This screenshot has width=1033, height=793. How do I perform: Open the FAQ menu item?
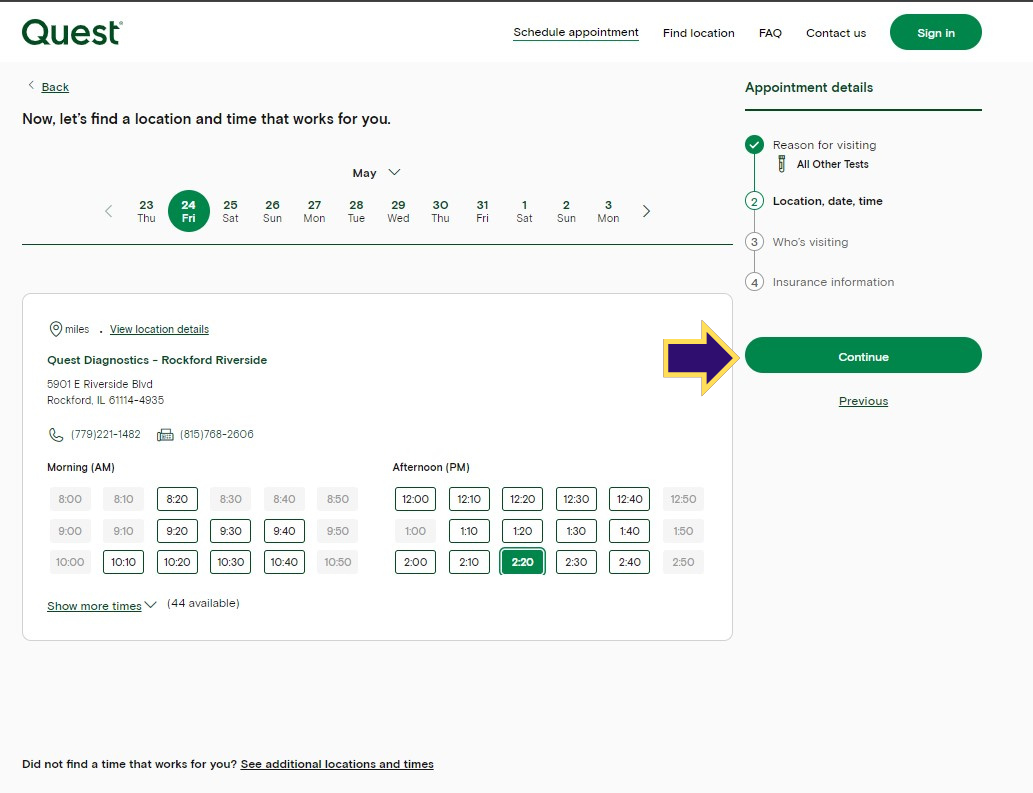coord(770,33)
